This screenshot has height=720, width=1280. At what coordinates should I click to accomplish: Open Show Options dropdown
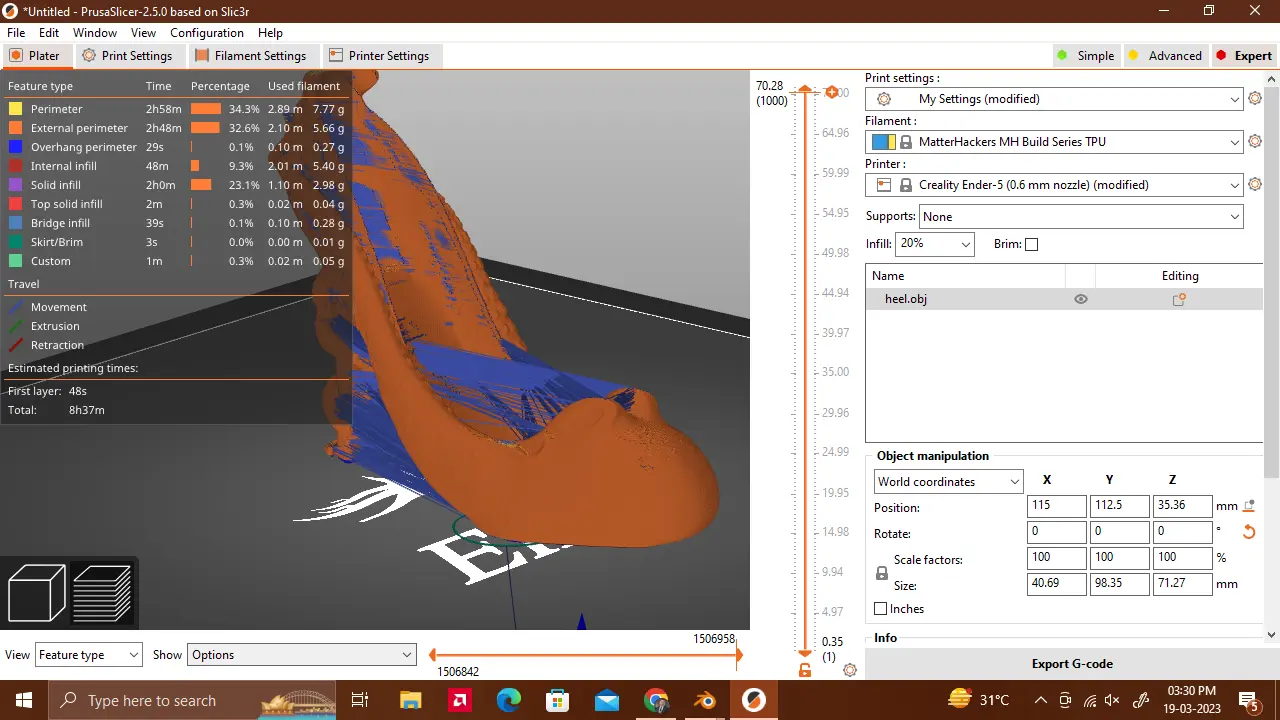click(x=301, y=655)
